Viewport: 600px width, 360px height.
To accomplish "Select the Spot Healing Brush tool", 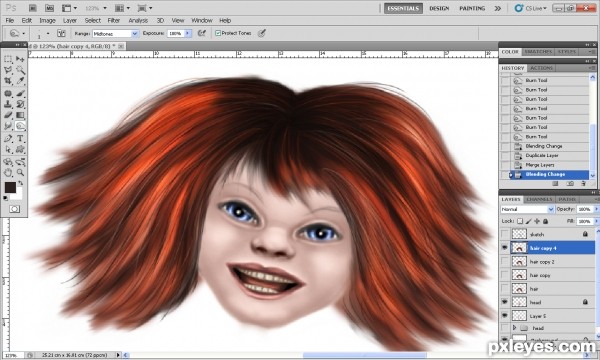I will tap(8, 93).
